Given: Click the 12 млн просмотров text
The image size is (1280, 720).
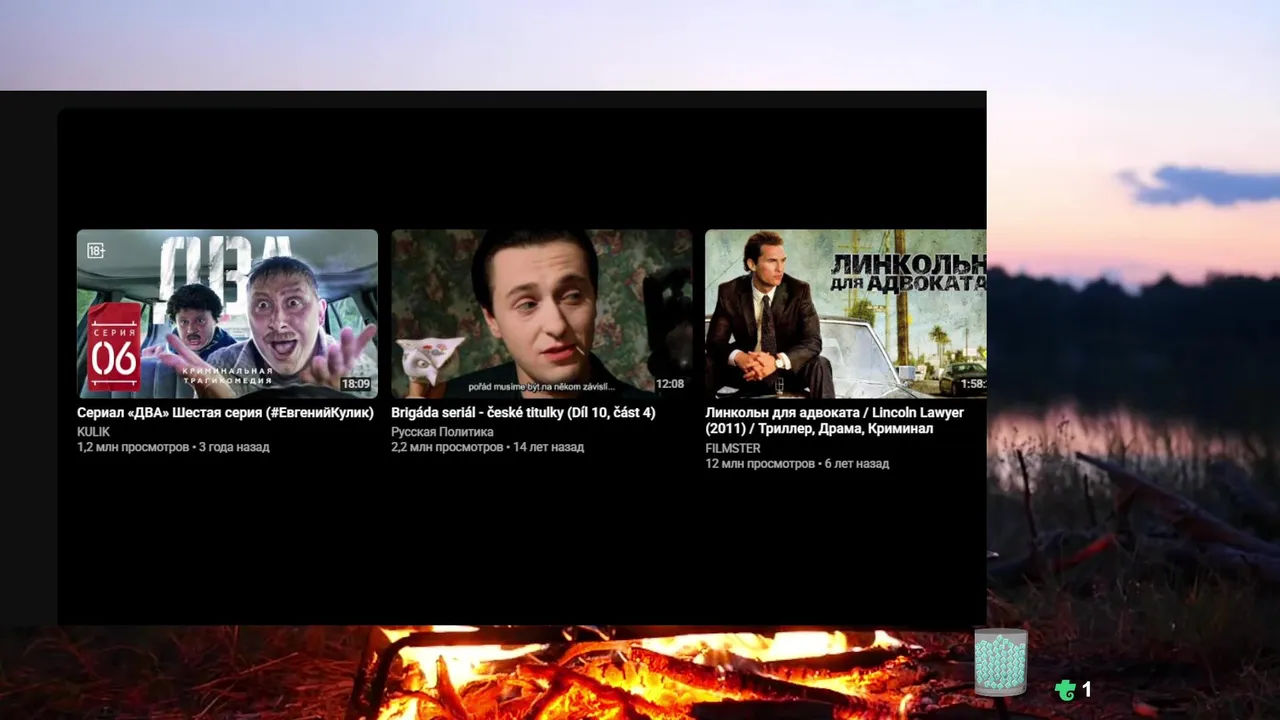Looking at the screenshot, I should coord(760,464).
